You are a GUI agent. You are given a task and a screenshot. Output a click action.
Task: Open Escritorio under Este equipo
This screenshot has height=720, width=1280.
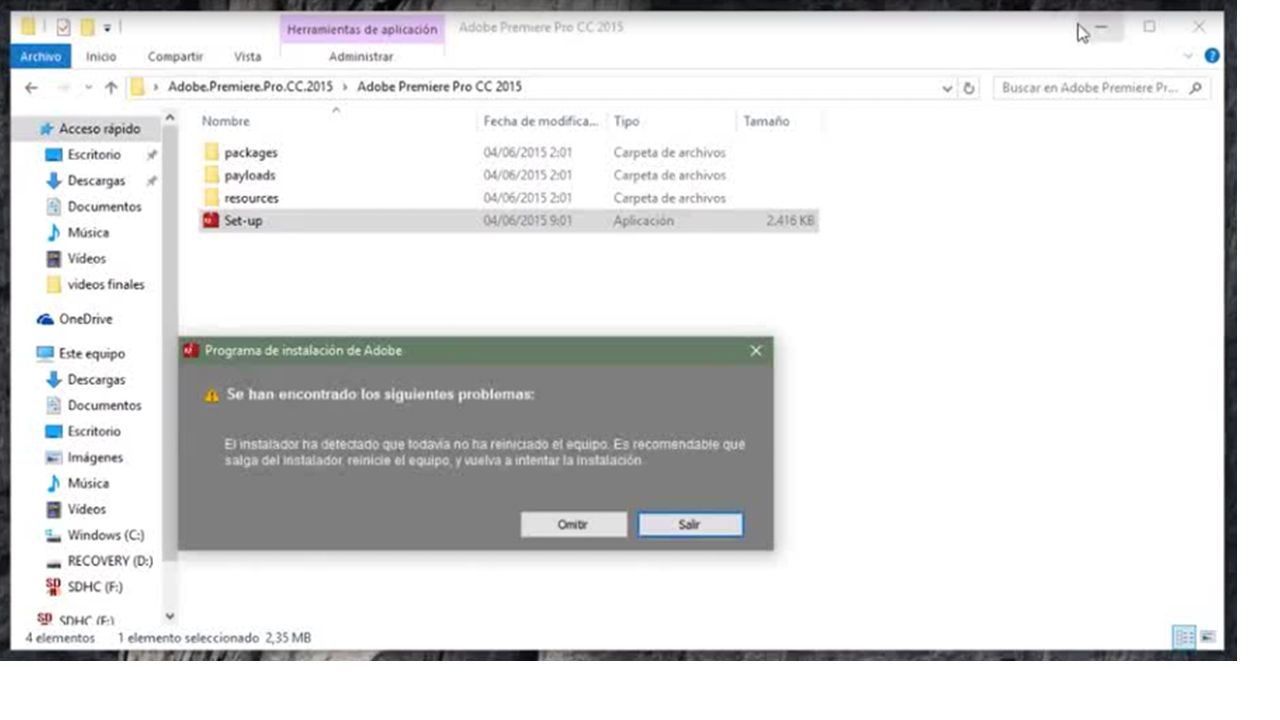94,432
